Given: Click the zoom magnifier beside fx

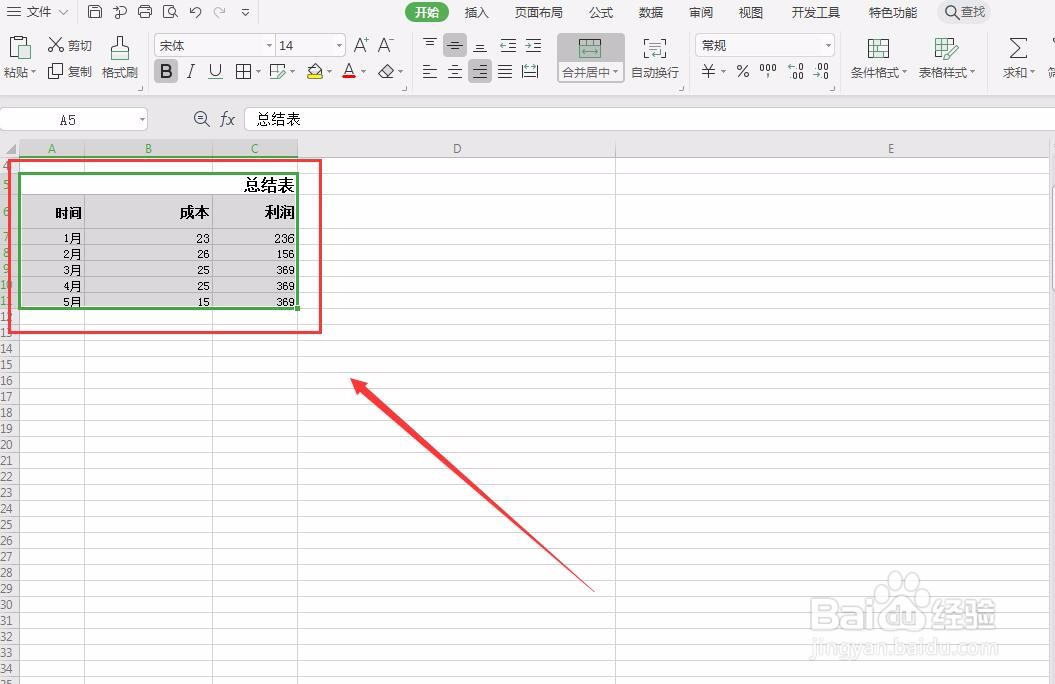Looking at the screenshot, I should (201, 119).
